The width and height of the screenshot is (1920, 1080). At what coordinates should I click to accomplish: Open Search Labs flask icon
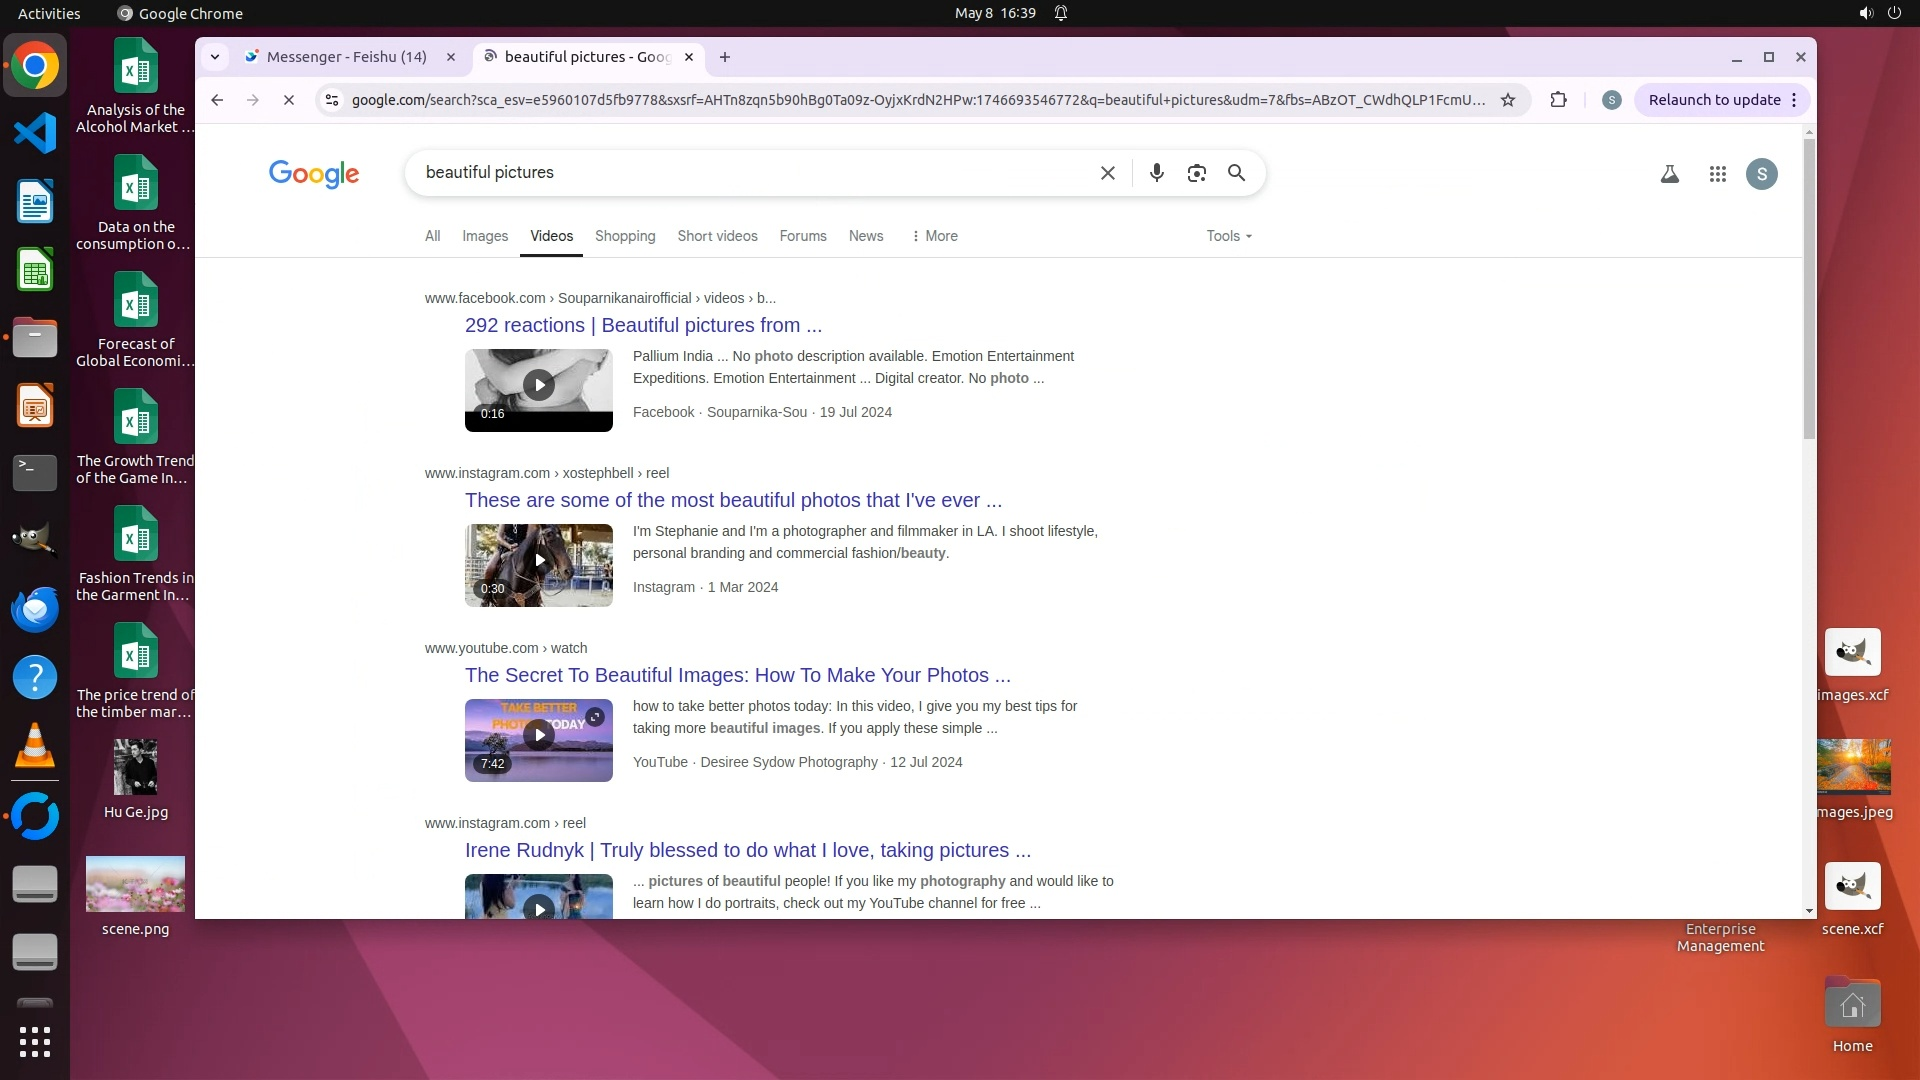click(x=1669, y=174)
